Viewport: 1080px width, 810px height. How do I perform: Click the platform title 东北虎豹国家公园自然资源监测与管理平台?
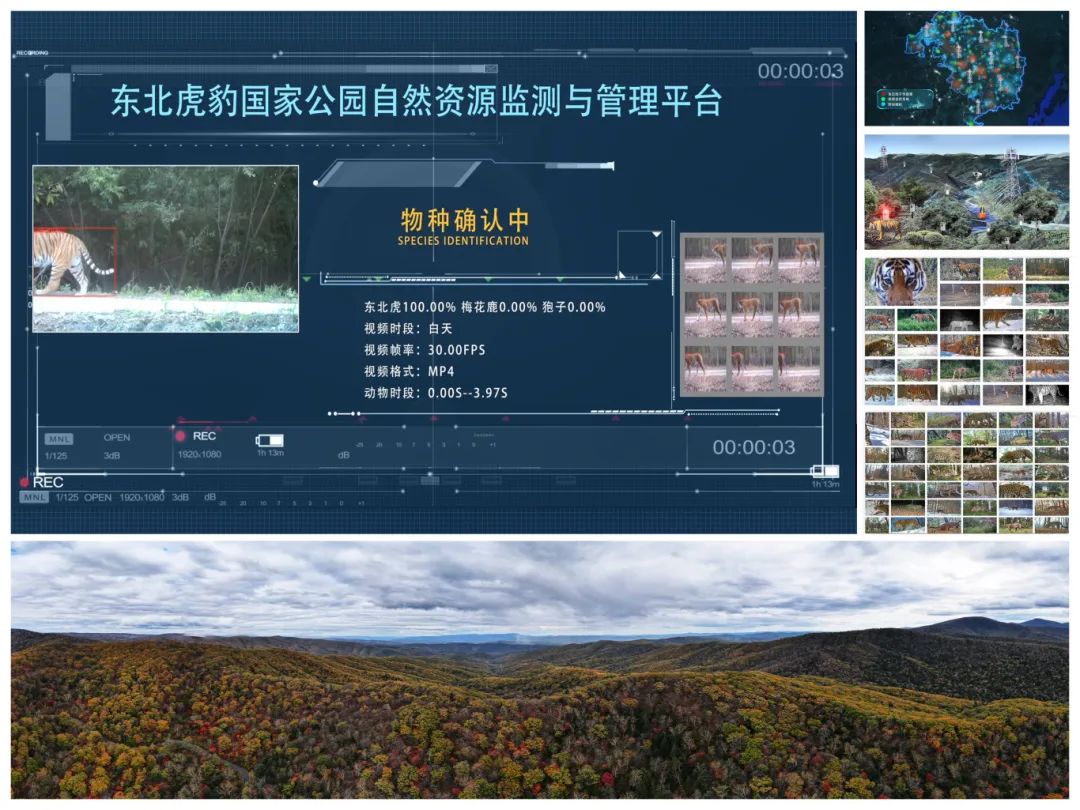point(416,101)
